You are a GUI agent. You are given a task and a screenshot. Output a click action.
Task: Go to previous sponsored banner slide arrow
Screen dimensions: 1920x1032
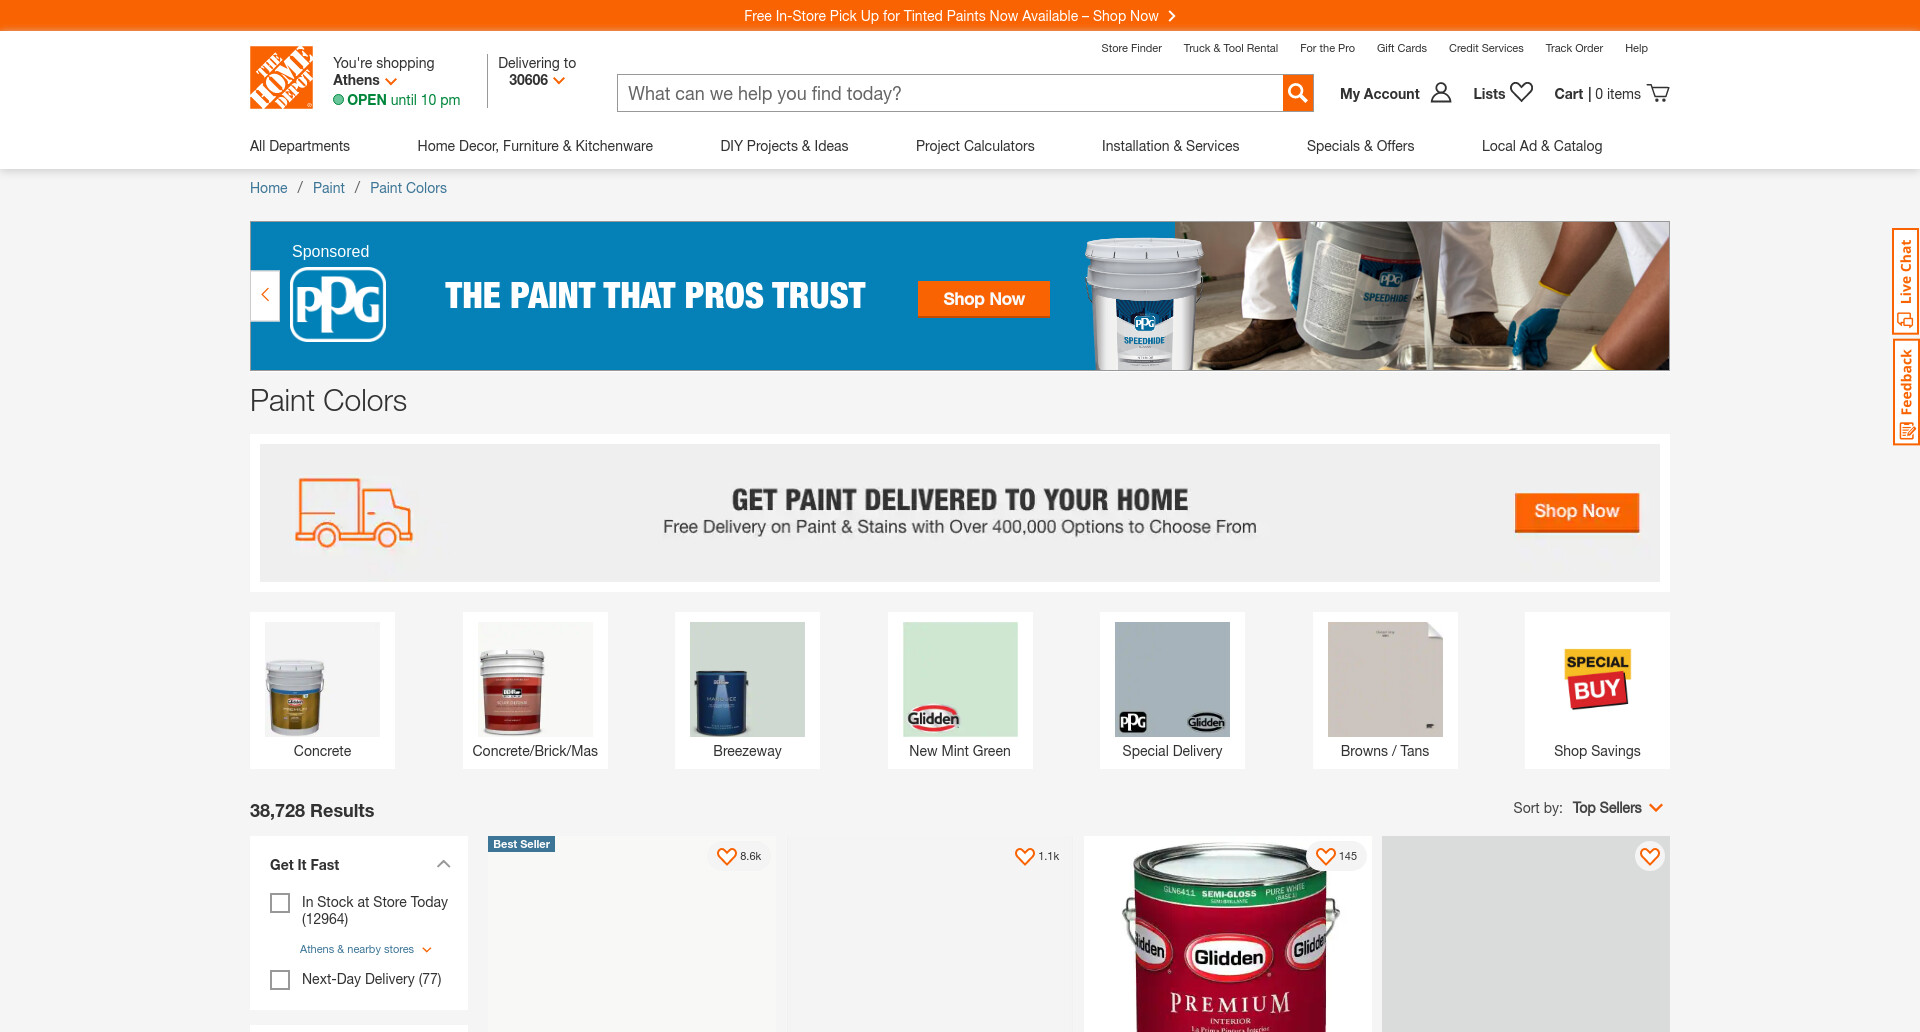click(265, 295)
